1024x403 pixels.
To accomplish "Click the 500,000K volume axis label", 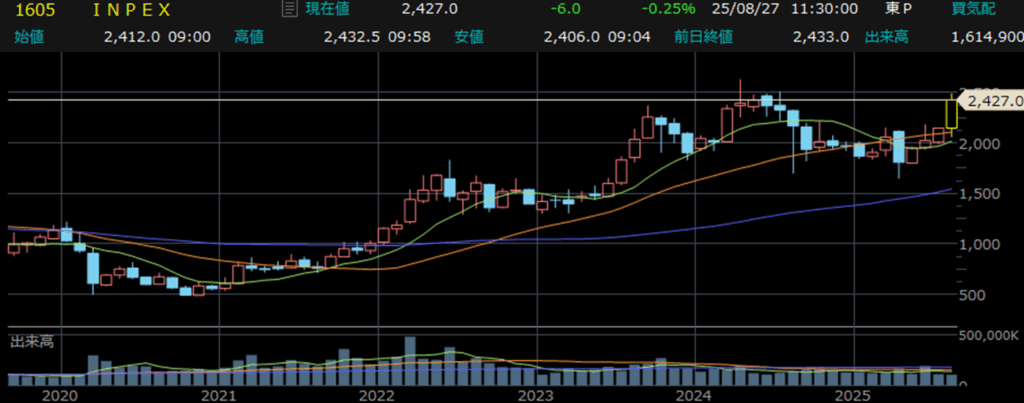I will point(990,335).
